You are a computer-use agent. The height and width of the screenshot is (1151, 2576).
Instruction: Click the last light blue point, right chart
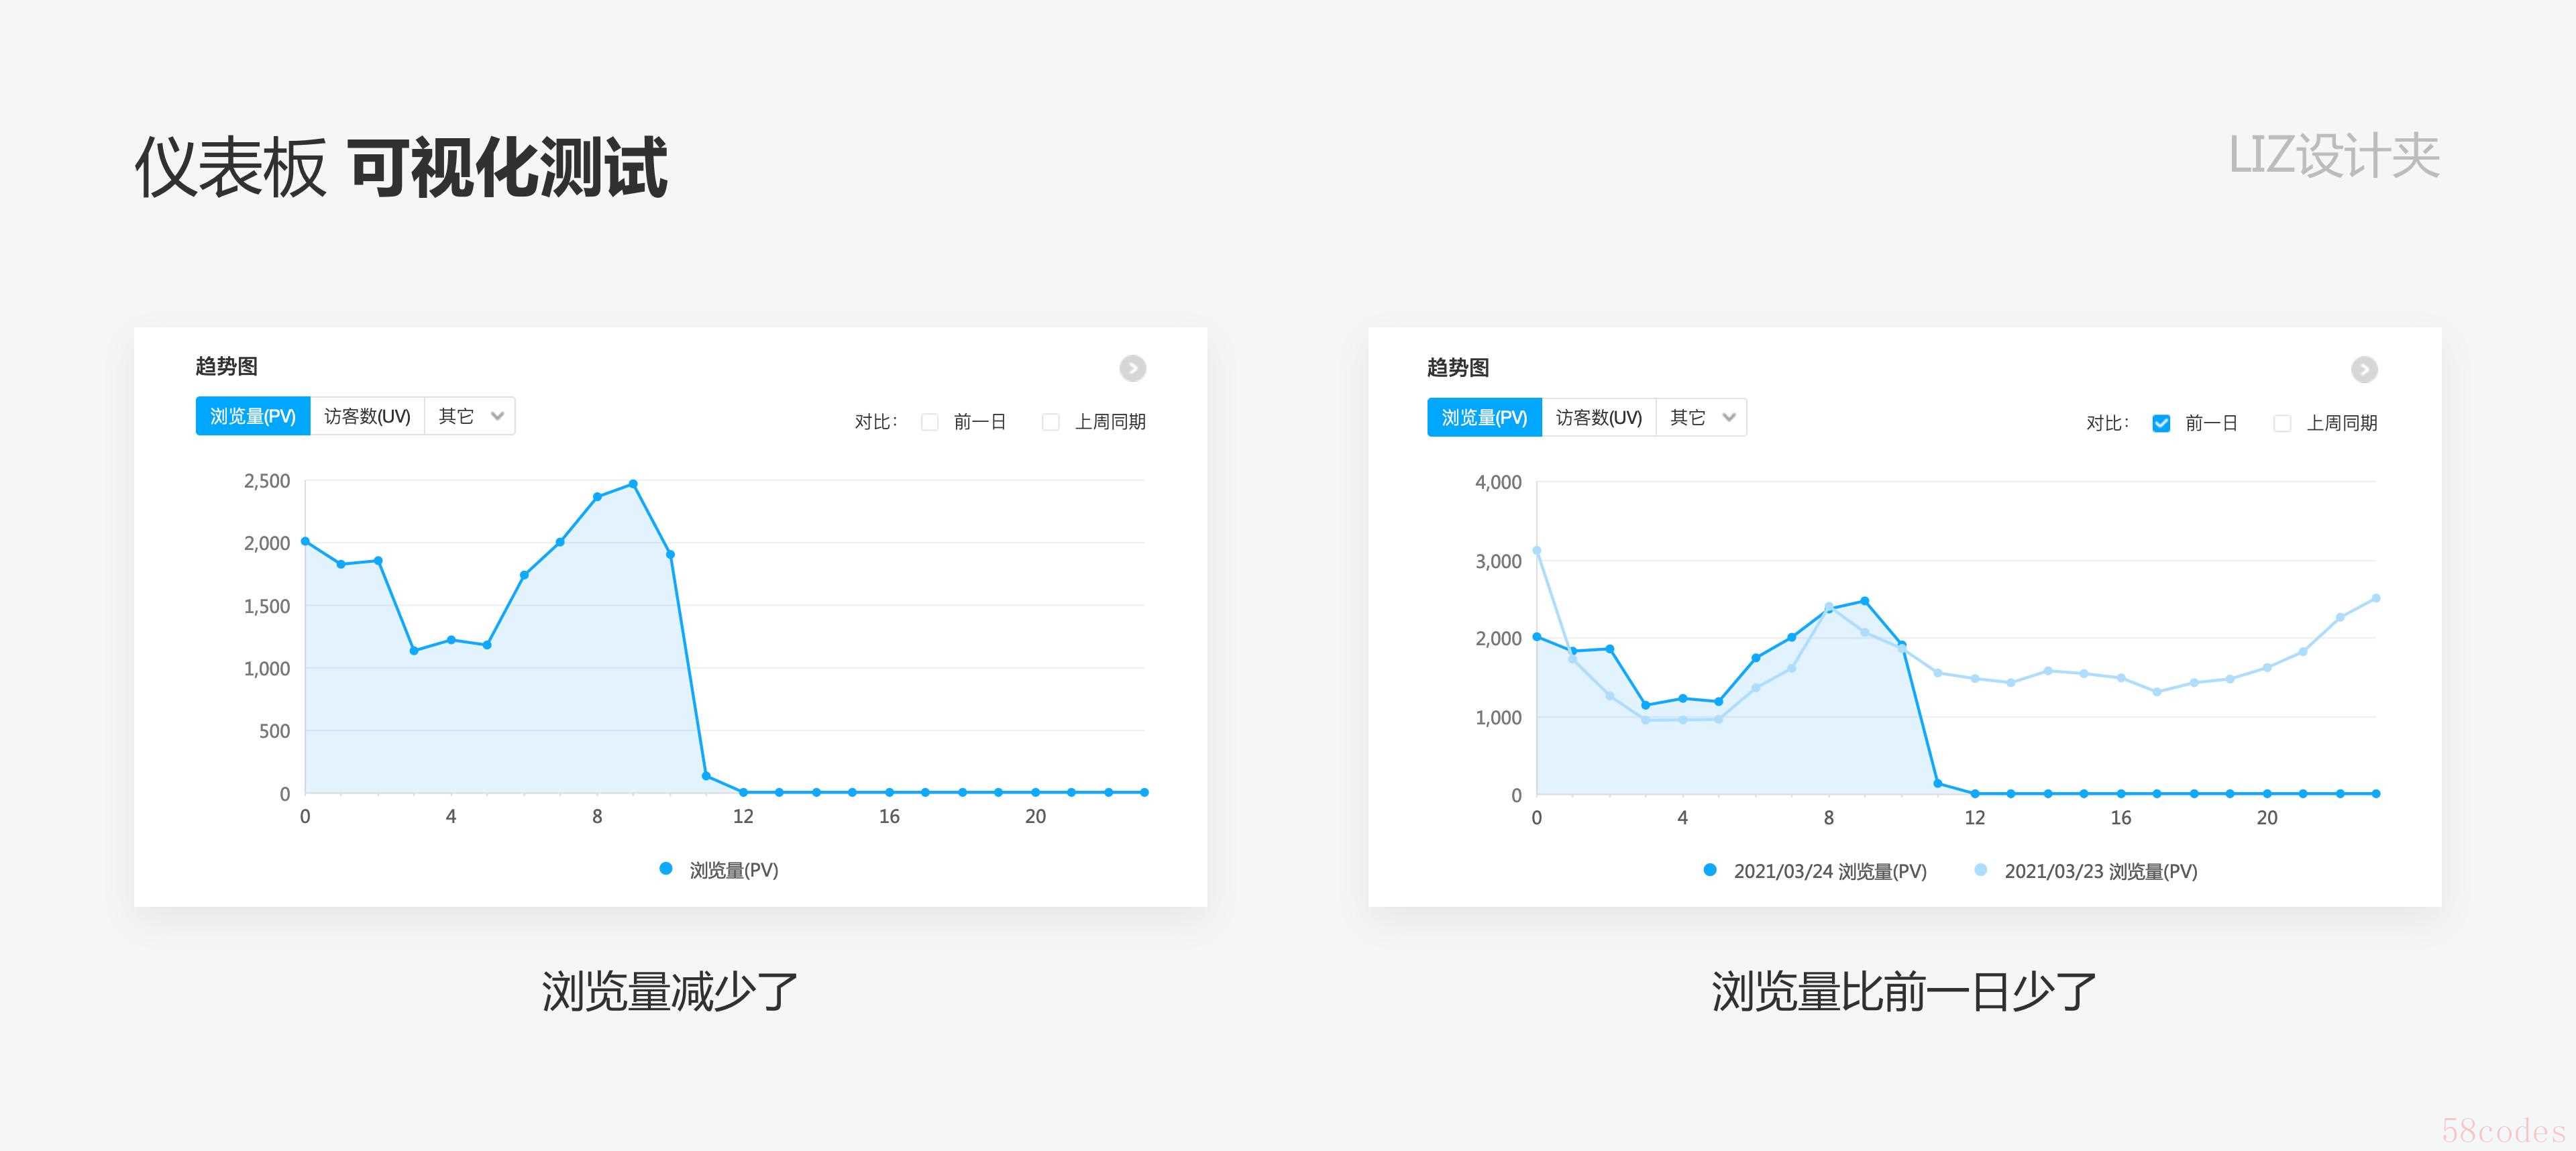coord(2376,598)
